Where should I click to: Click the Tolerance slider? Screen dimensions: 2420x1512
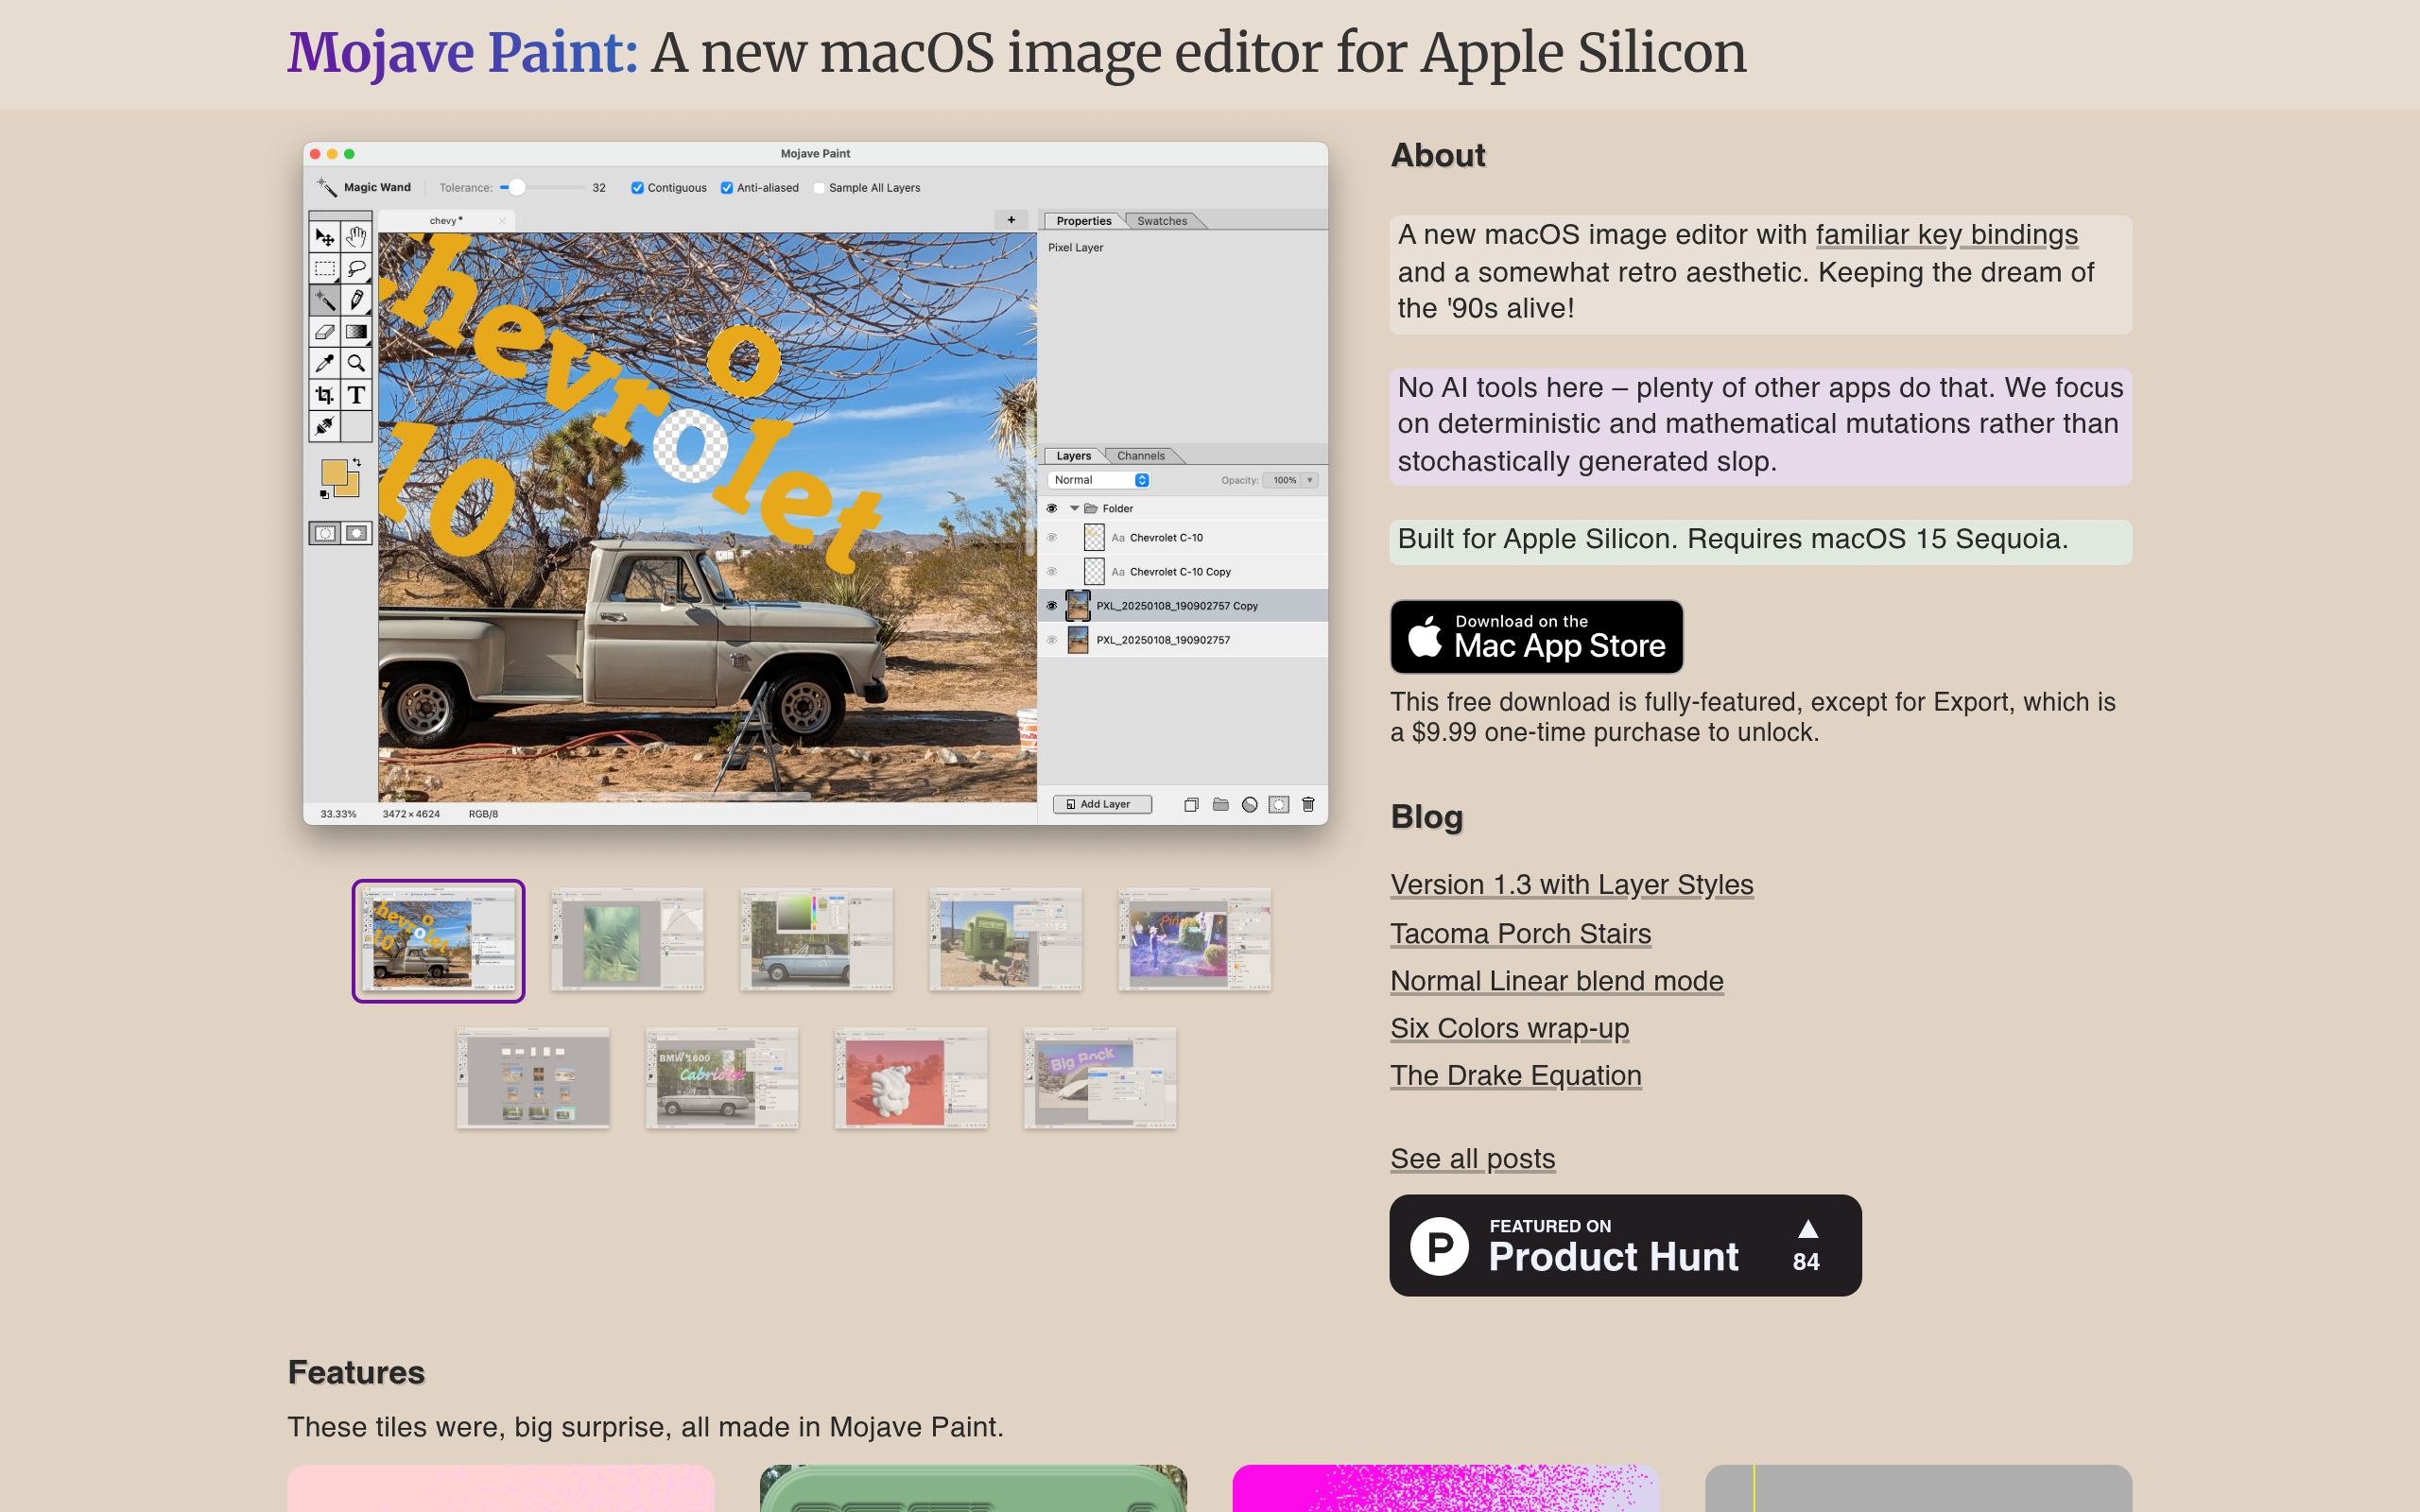tap(542, 188)
